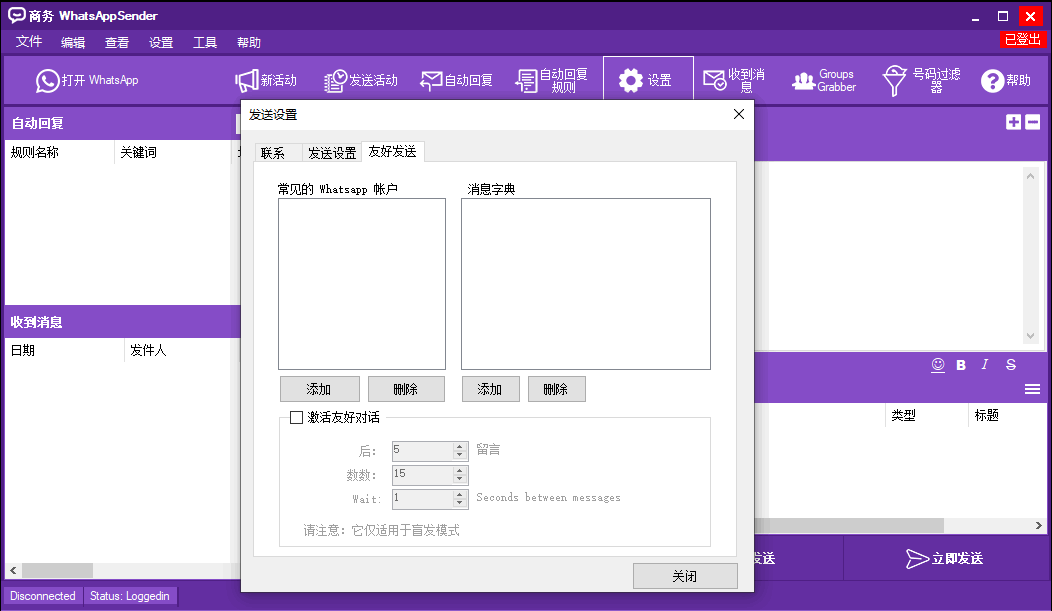
Task: Open the 工具 menu
Action: pyautogui.click(x=205, y=42)
